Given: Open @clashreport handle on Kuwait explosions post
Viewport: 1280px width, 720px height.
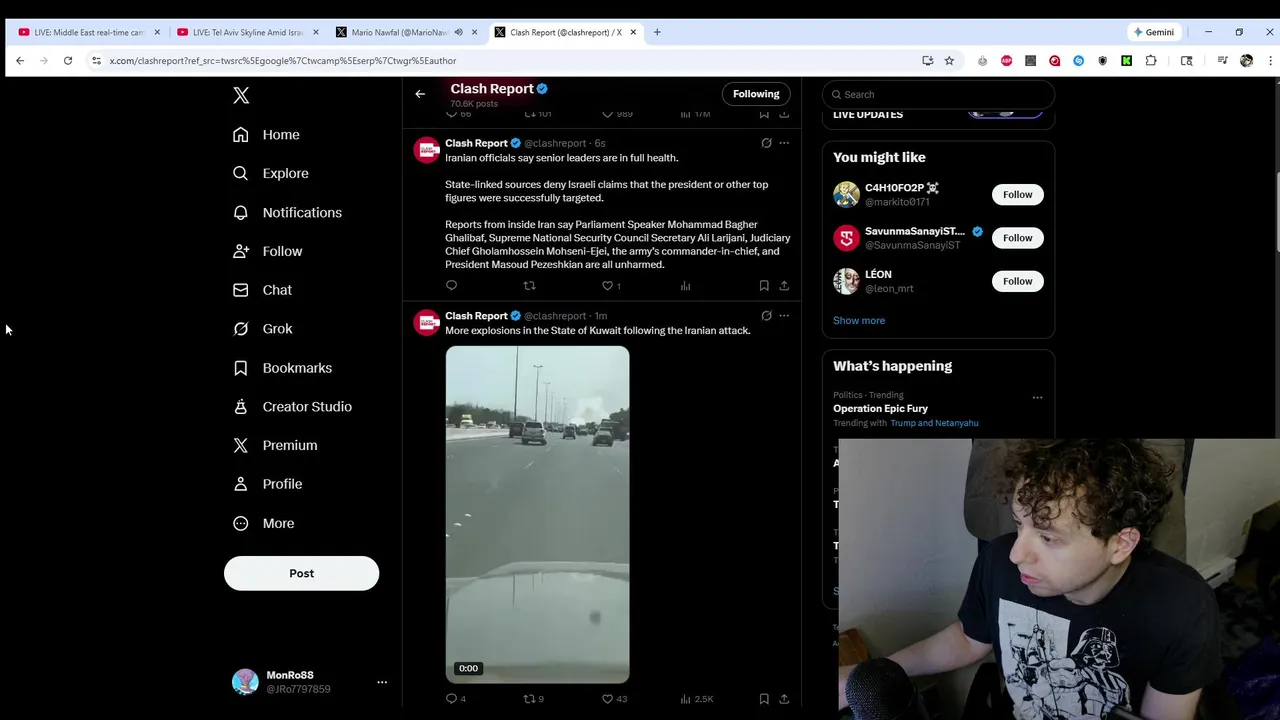Looking at the screenshot, I should pyautogui.click(x=555, y=316).
